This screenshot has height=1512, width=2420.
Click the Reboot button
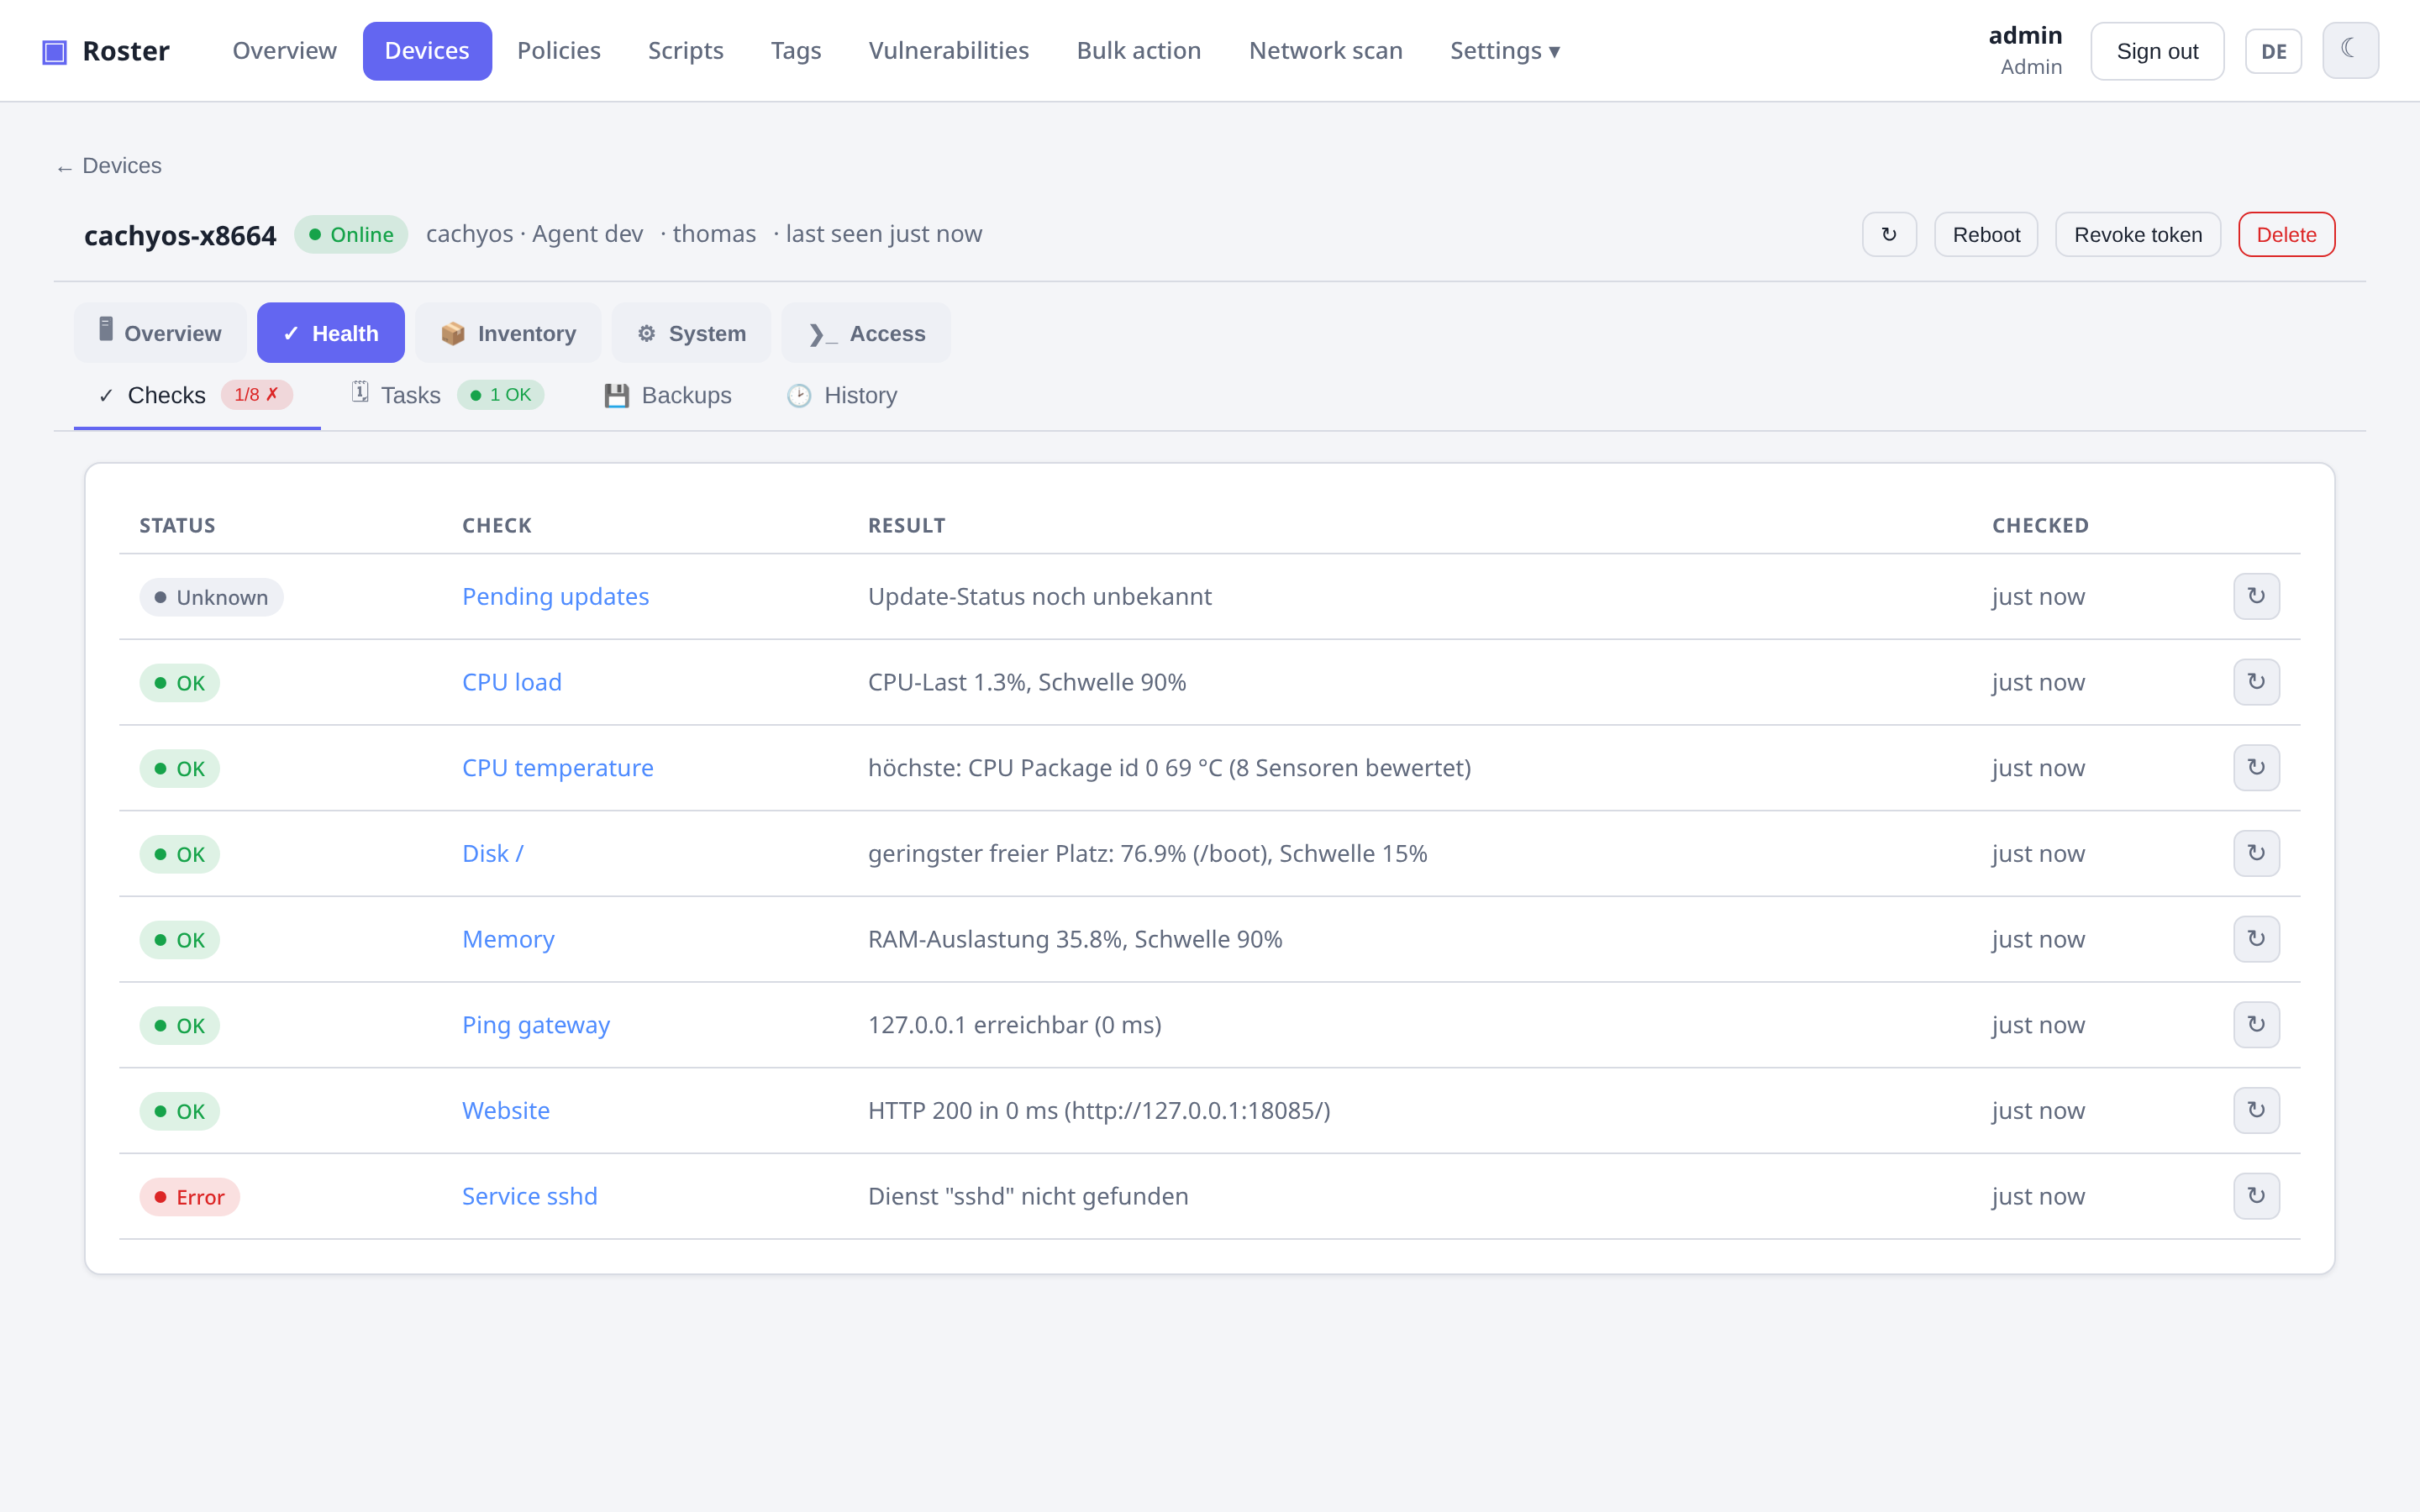(1985, 234)
